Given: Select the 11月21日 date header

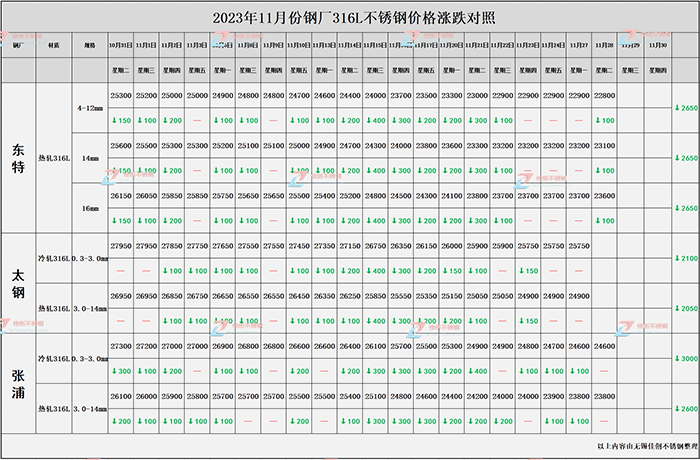Looking at the screenshot, I should pos(477,45).
